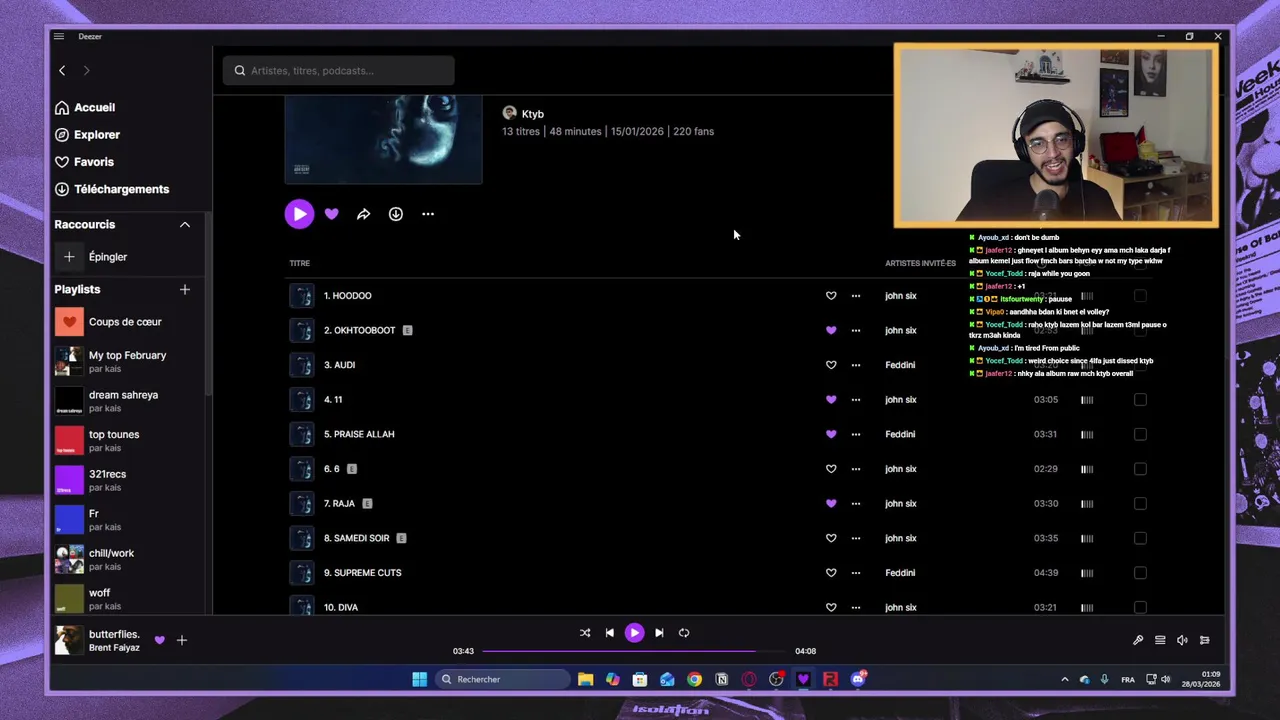This screenshot has height=720, width=1280.
Task: Go back with the left arrow
Action: [x=62, y=70]
